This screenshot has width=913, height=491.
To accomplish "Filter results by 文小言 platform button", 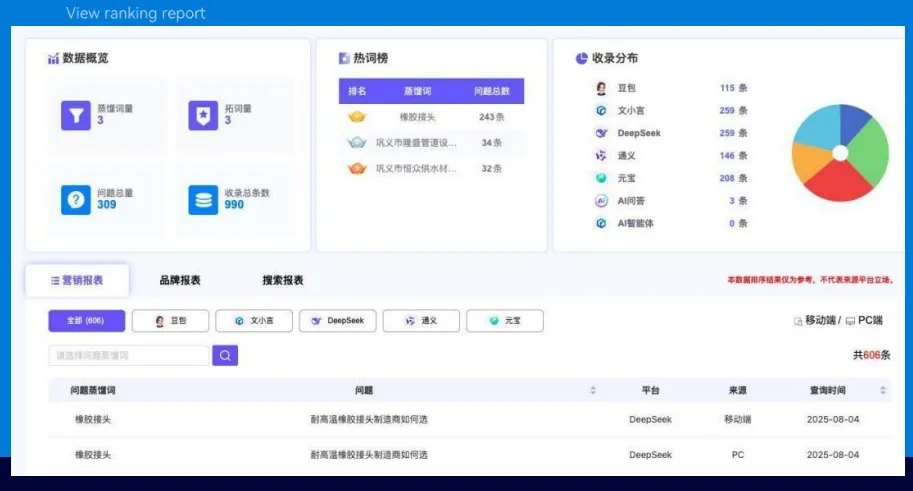I will [254, 320].
